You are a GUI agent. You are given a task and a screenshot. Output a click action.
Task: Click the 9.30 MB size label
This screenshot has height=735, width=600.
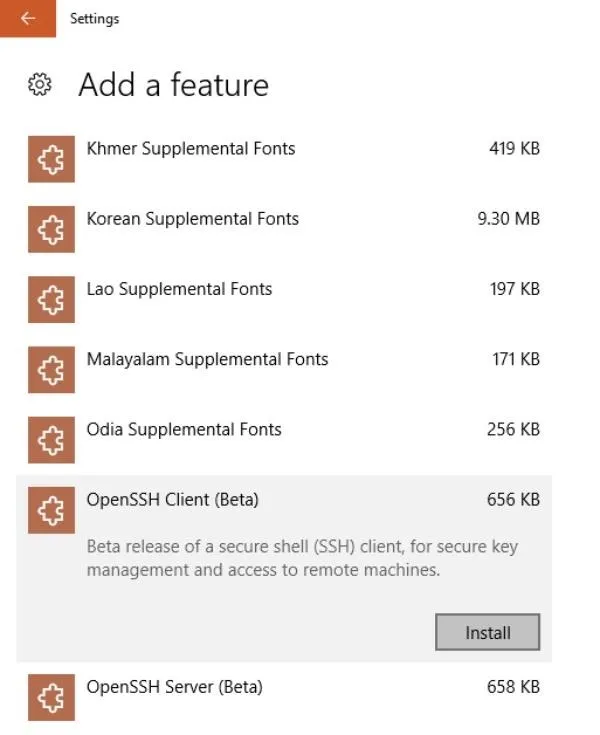[x=509, y=219]
